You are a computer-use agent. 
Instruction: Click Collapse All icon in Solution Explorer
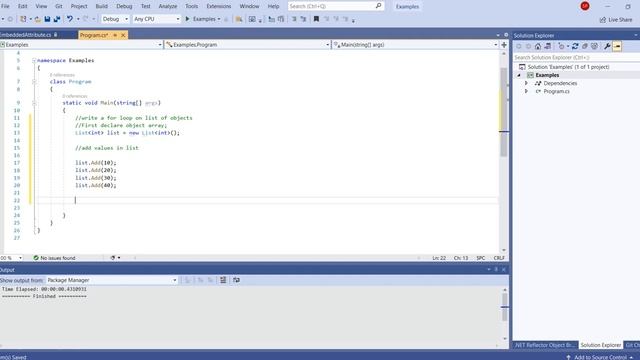(x=584, y=47)
